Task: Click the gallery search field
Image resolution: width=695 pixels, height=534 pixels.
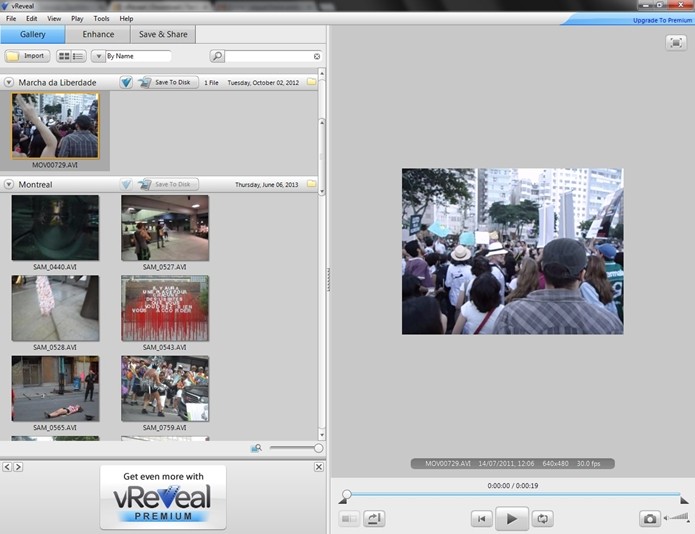Action: point(268,56)
